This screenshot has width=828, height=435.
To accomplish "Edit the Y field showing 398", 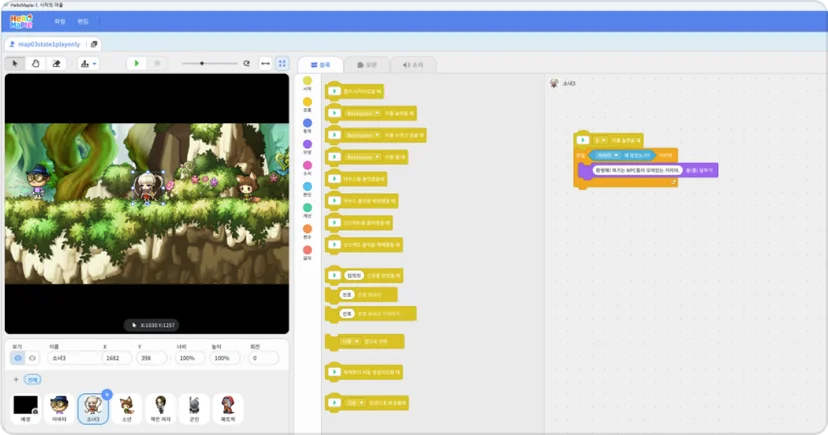I will pos(152,358).
